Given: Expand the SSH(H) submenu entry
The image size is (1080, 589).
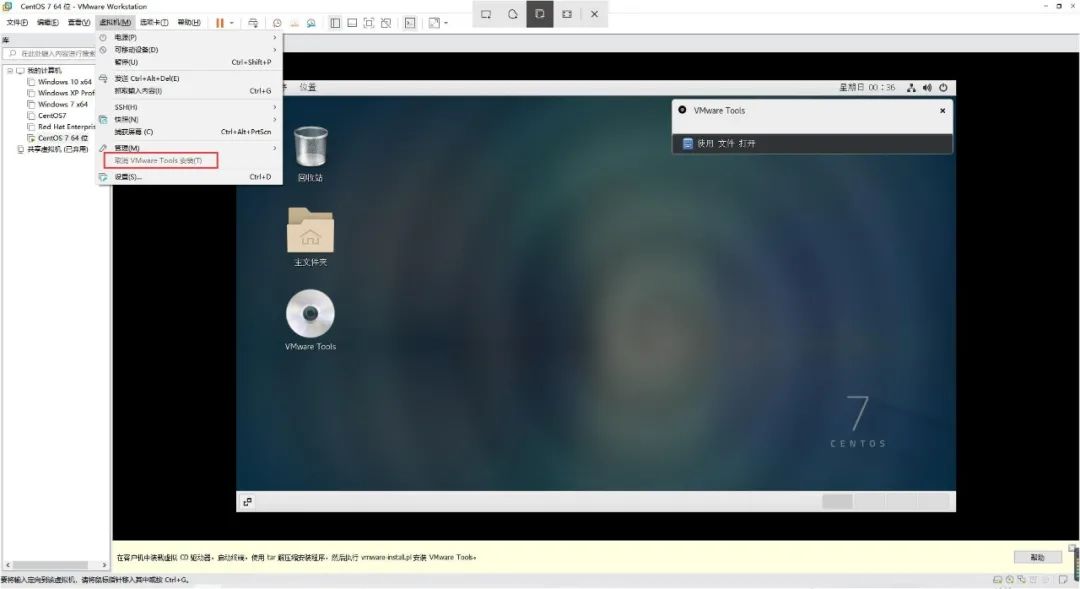Looking at the screenshot, I should click(x=189, y=107).
